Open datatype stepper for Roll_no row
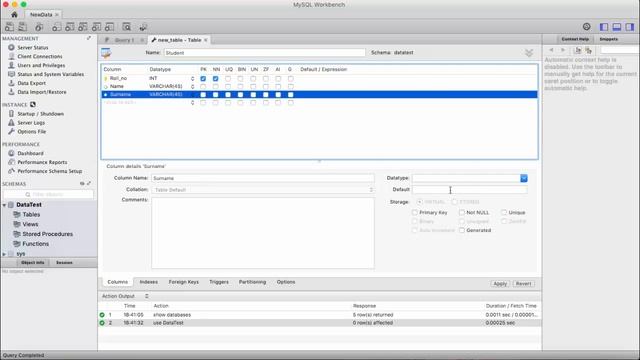Screen dimensions: 640x360 click(192, 78)
